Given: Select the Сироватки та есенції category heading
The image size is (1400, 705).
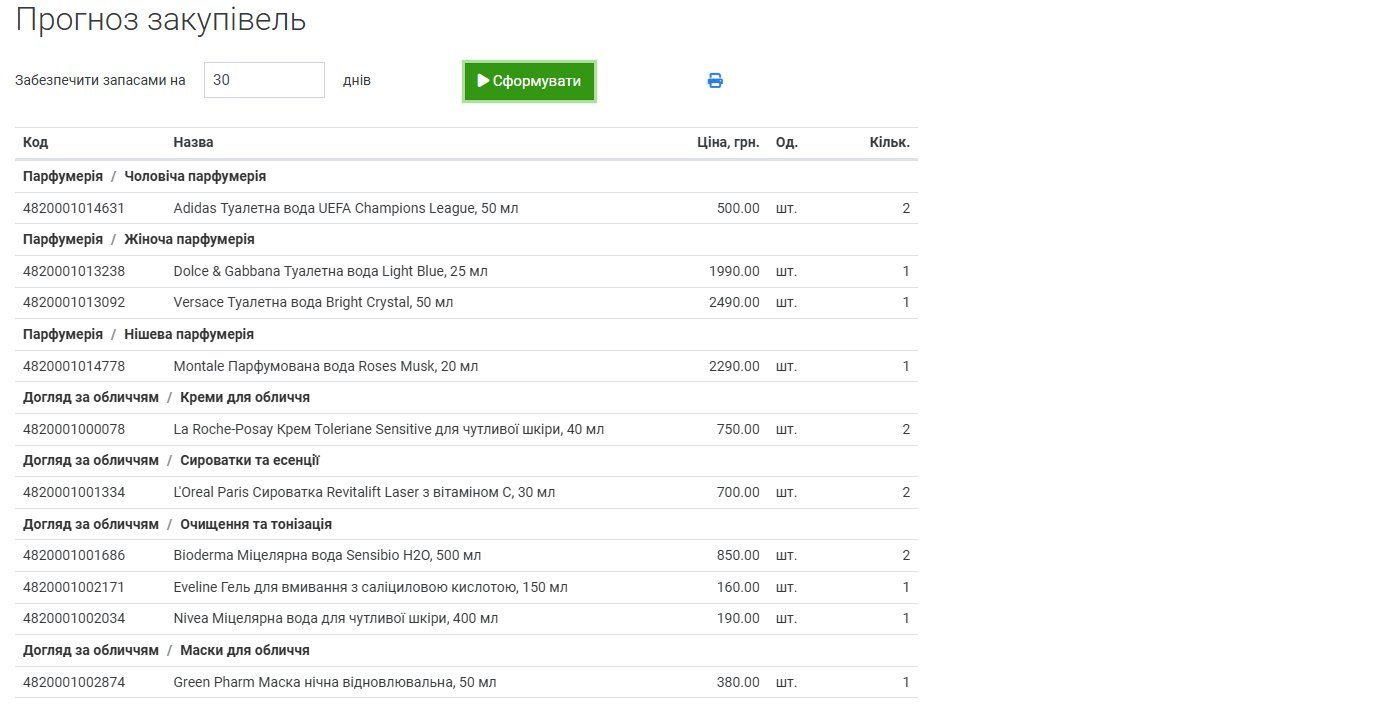Looking at the screenshot, I should tap(250, 460).
